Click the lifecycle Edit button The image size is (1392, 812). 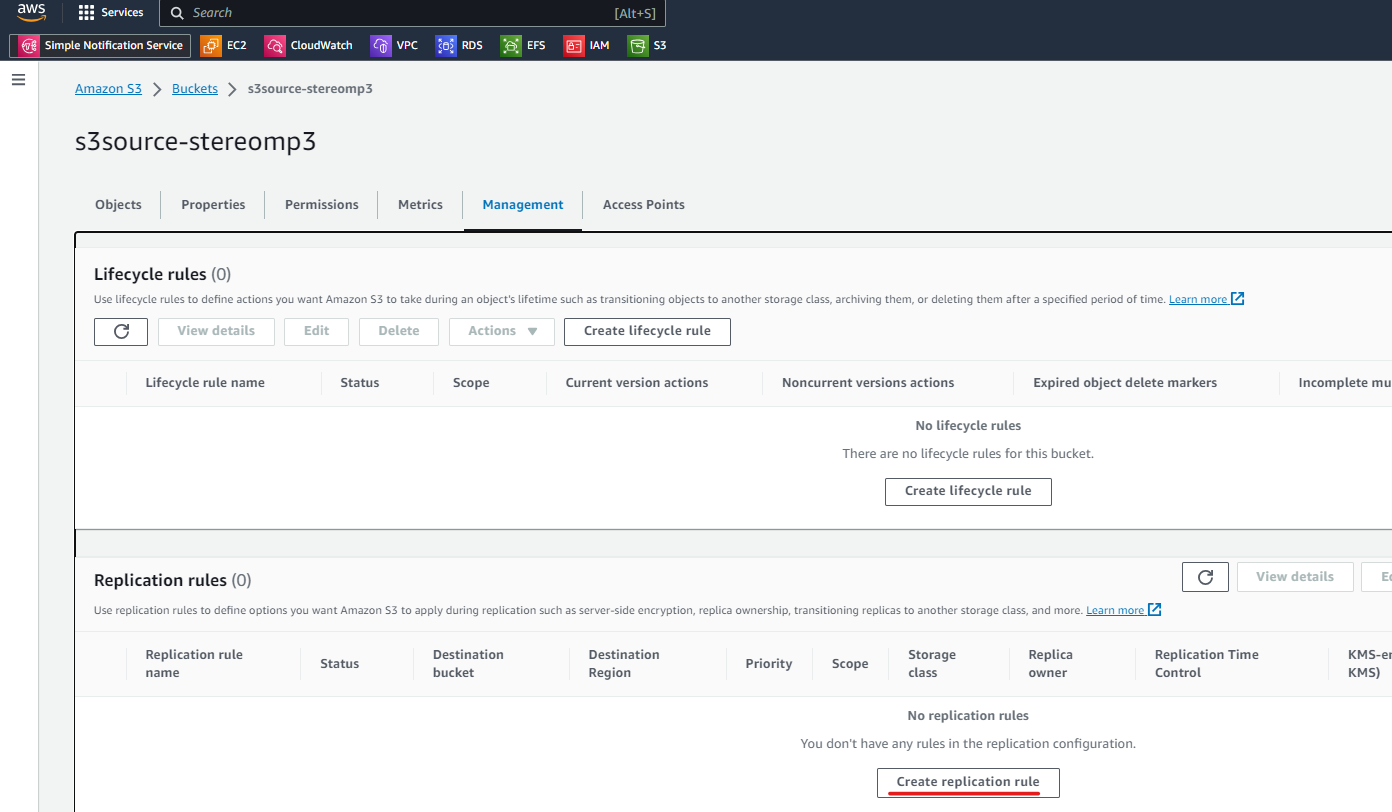[316, 331]
